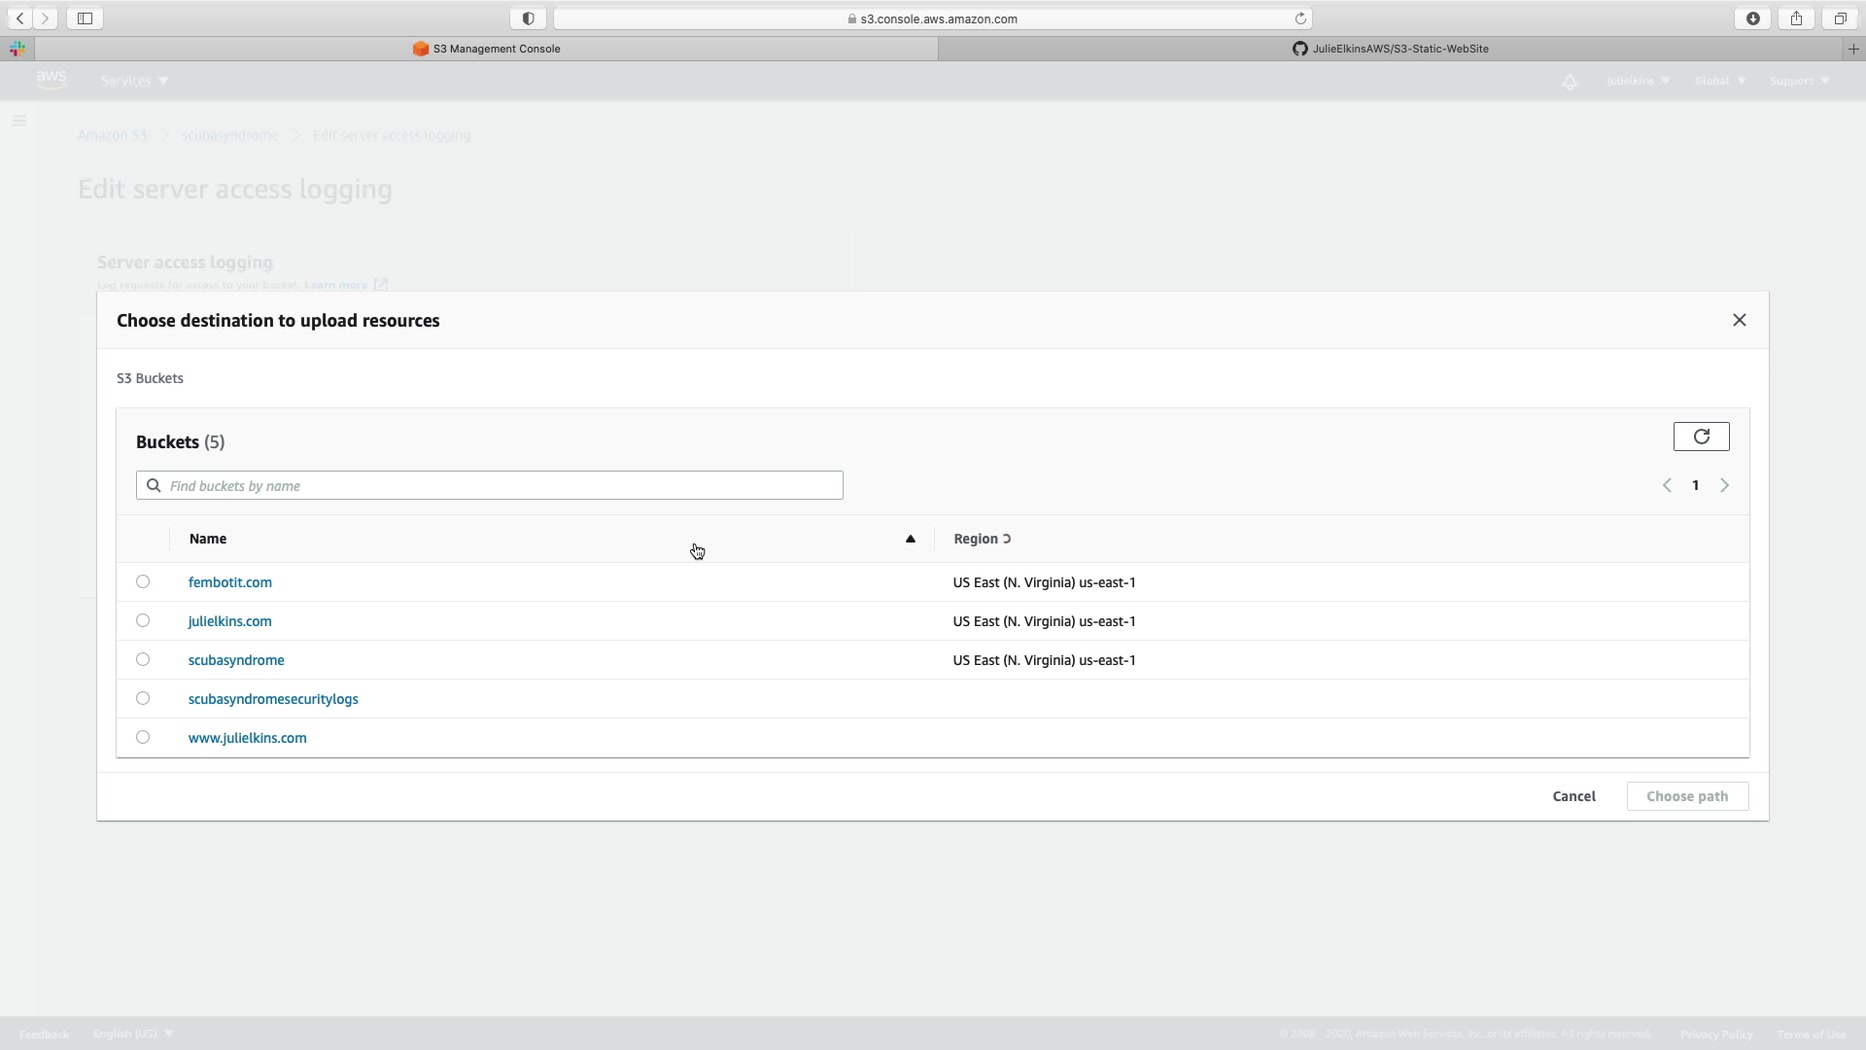Open the julielkins account dropdown
The image size is (1866, 1050).
click(x=1638, y=81)
